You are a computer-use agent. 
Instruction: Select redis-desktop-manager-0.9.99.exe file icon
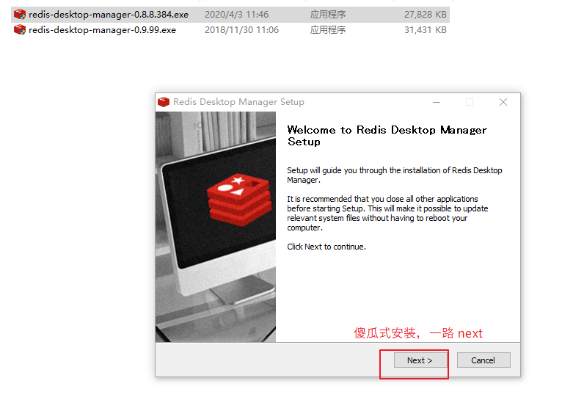click(20, 30)
